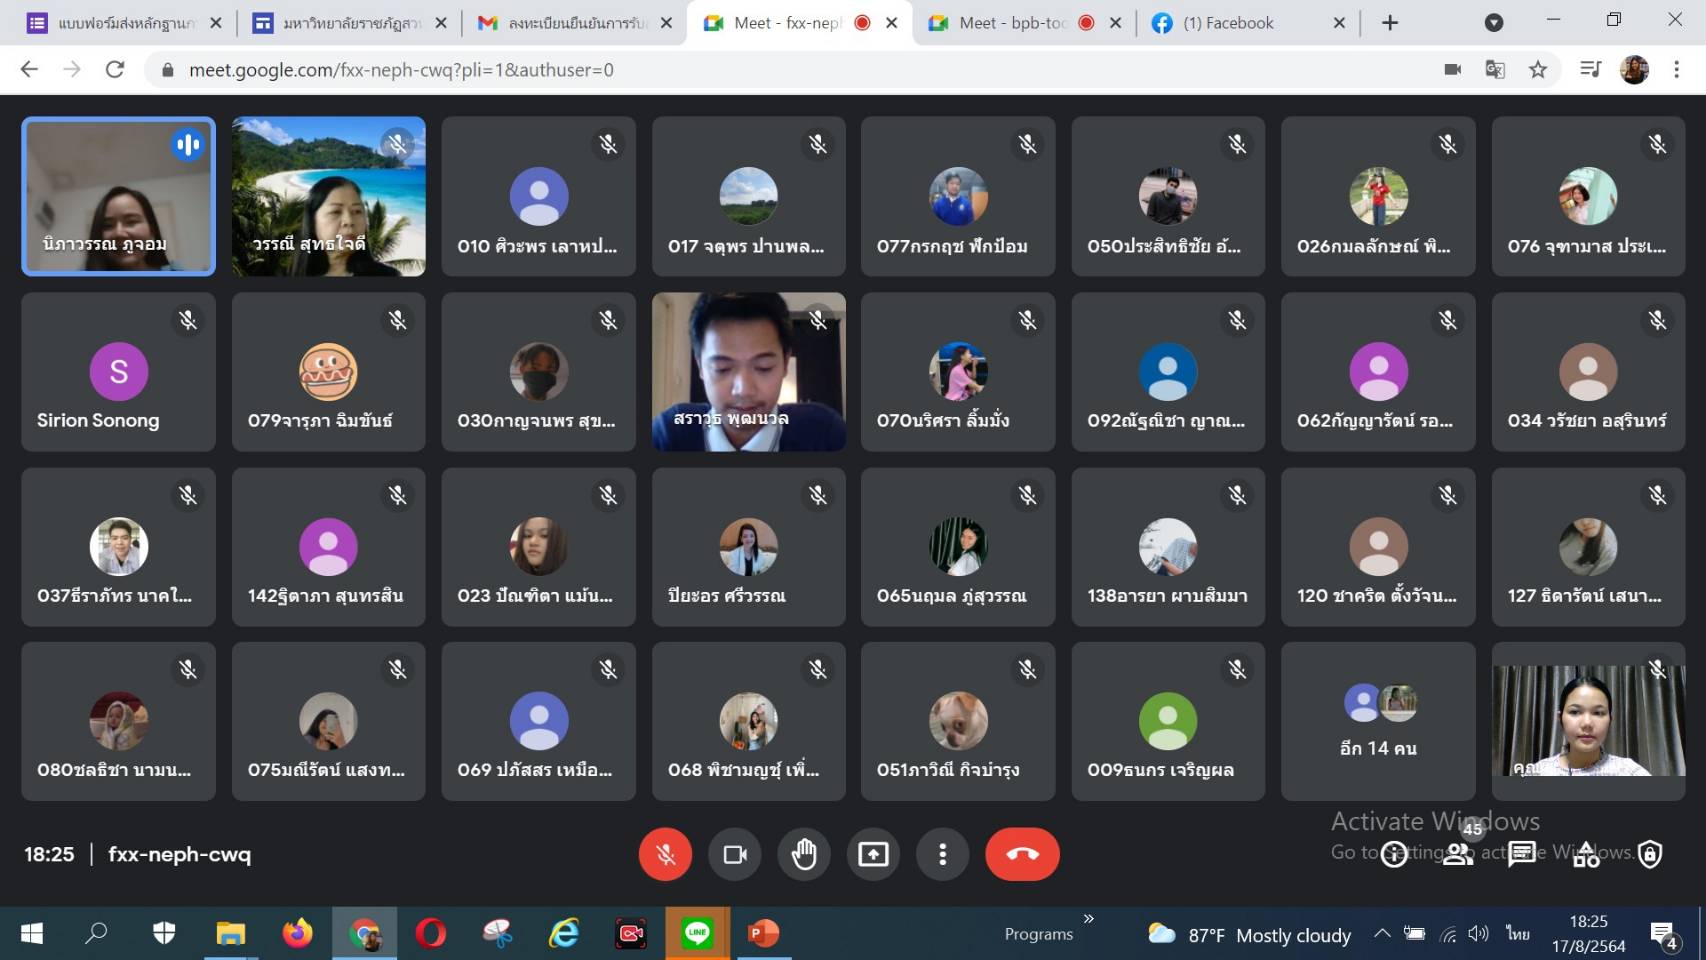
Task: Open the host controls shield-lock icon
Action: (x=1650, y=854)
